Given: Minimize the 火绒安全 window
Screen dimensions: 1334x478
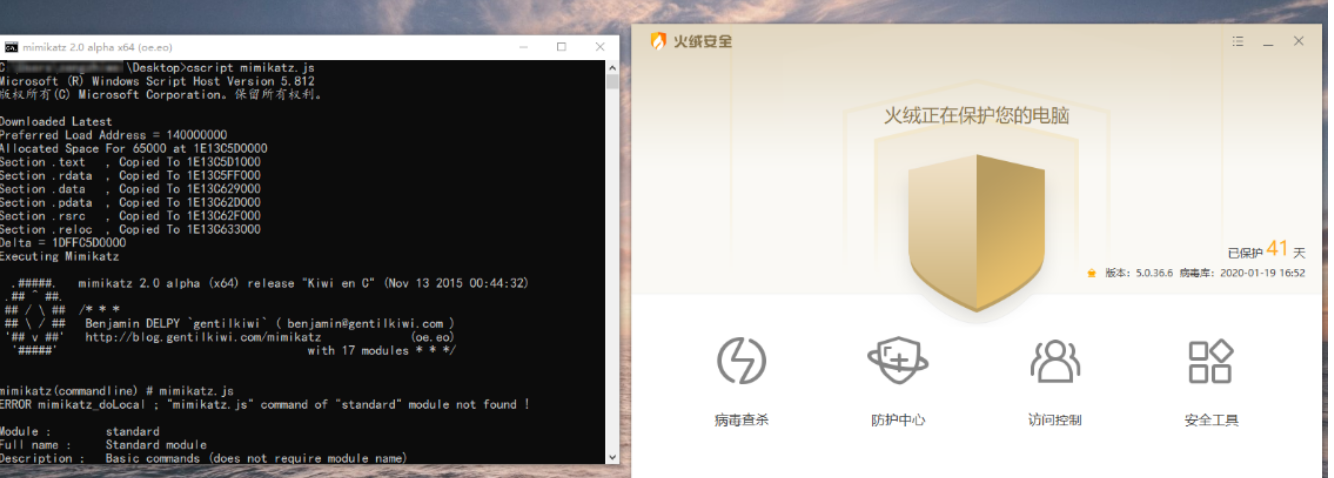Looking at the screenshot, I should pyautogui.click(x=1268, y=42).
